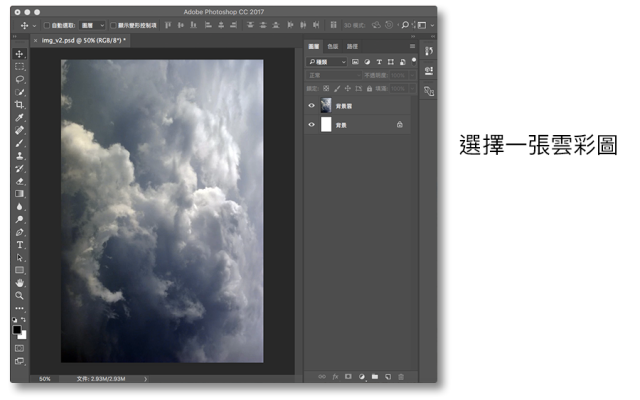Expand the 種類 layer filter dropdown
Viewport: 640px width, 400px height.
[327, 61]
